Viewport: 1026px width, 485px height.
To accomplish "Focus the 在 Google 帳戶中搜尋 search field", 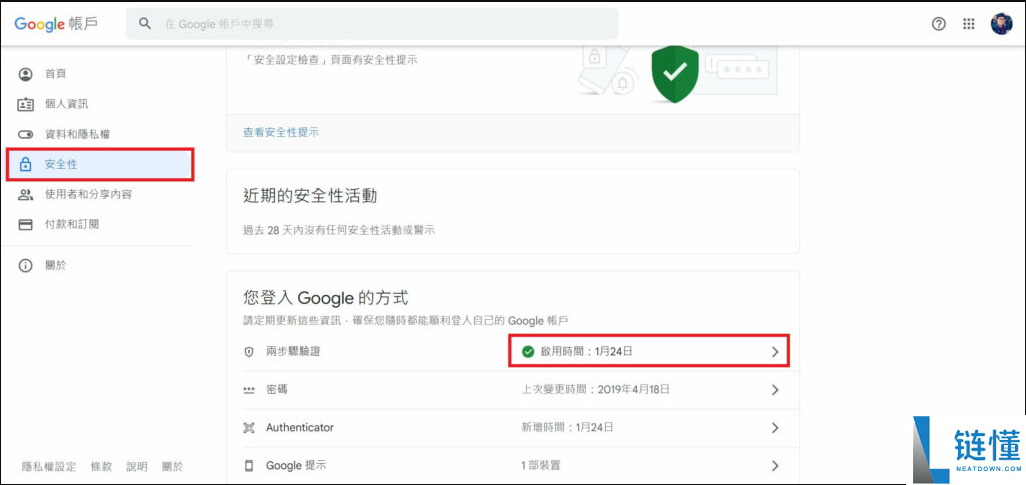I will coord(372,24).
